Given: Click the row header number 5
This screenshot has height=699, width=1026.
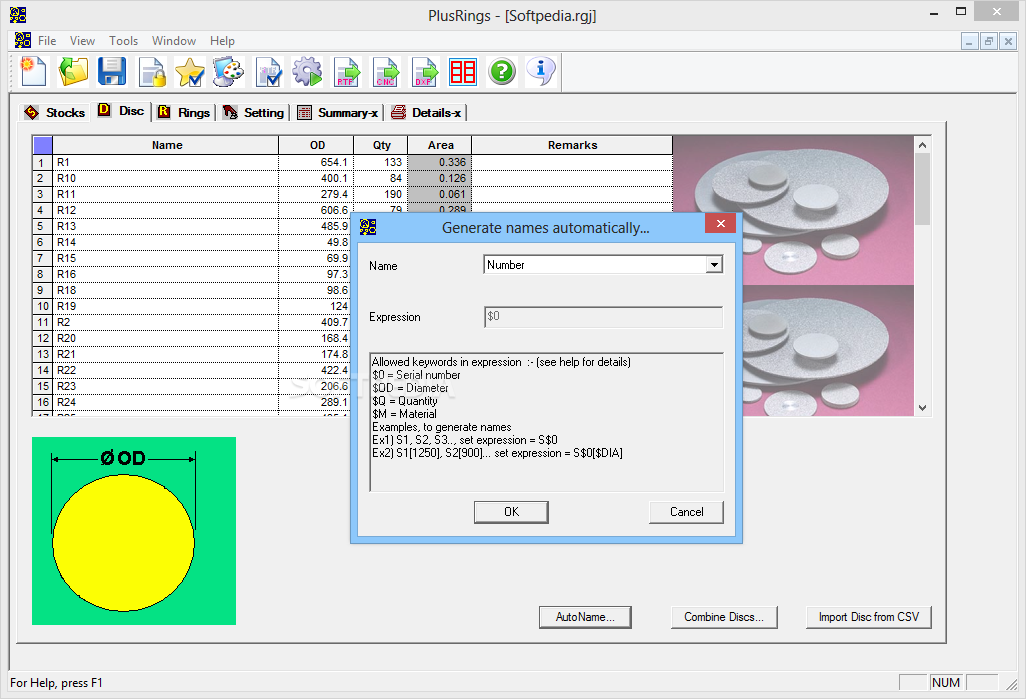Looking at the screenshot, I should click(43, 226).
